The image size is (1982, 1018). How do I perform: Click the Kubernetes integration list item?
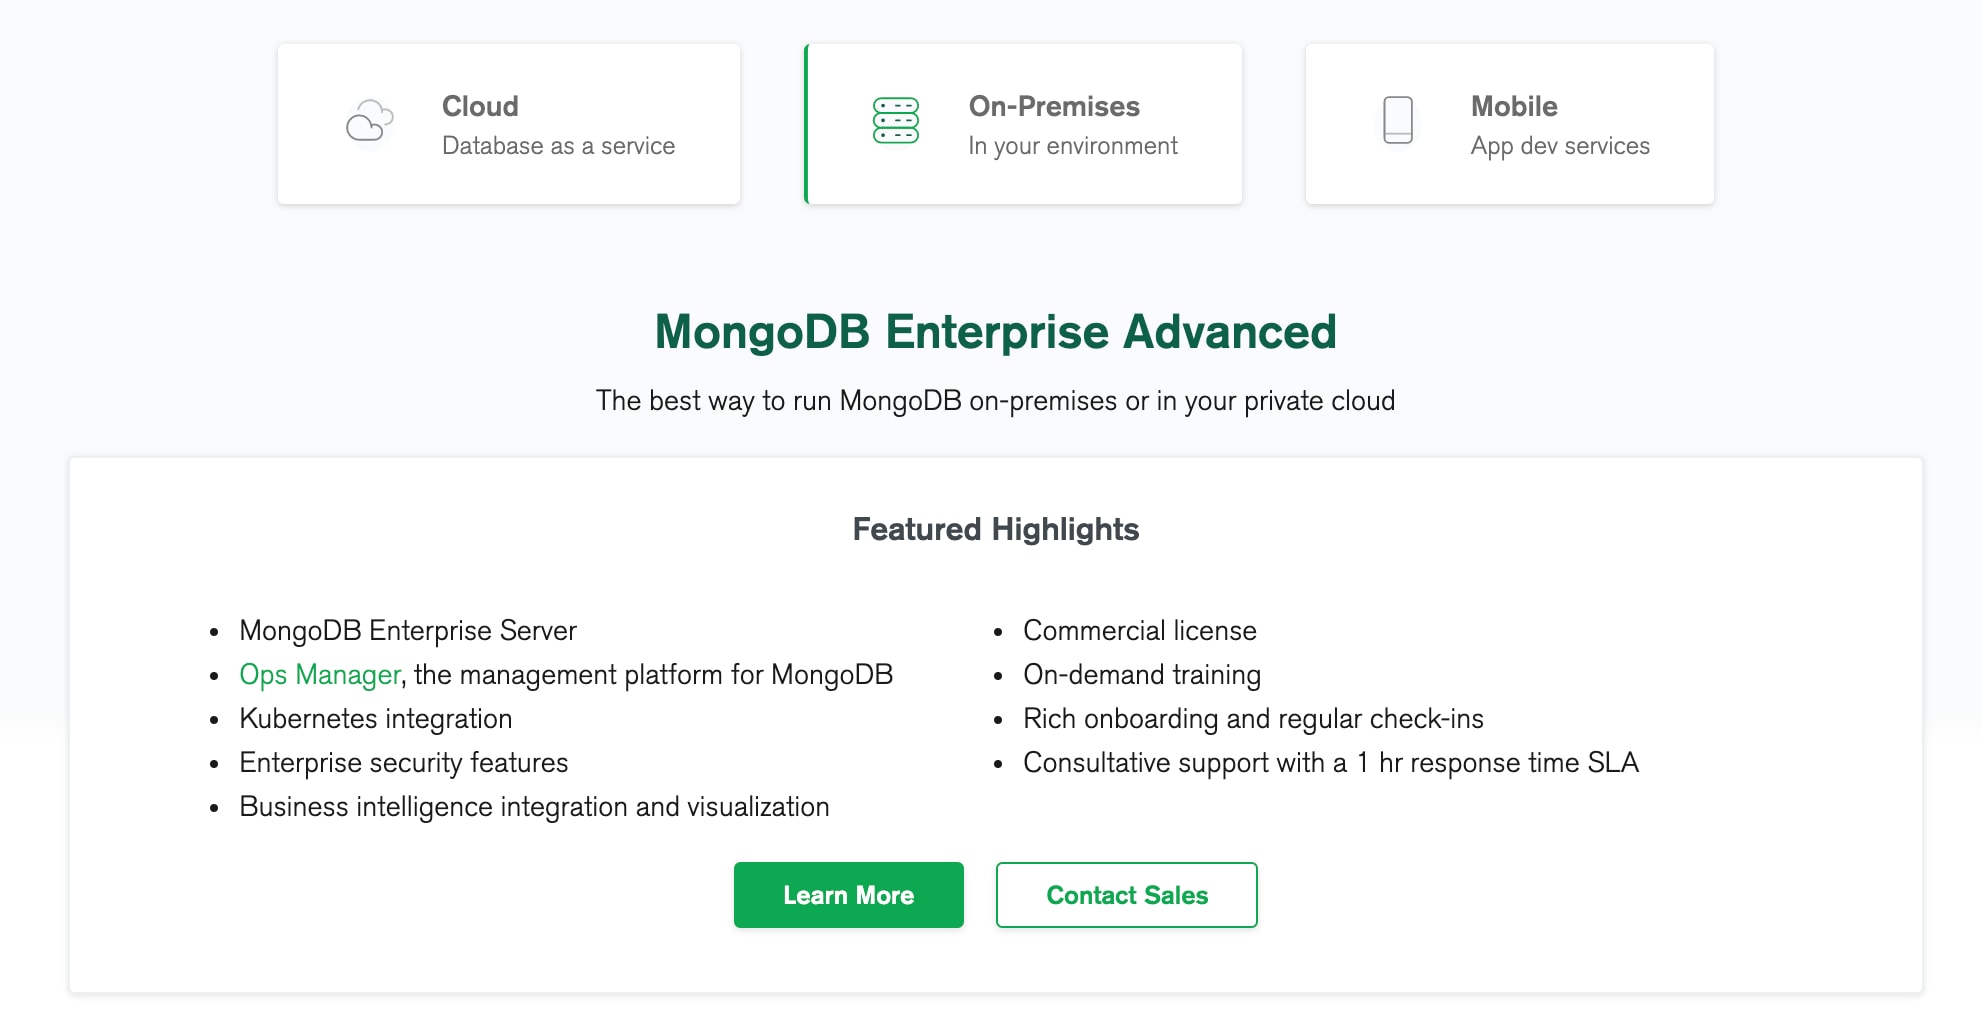[x=375, y=718]
